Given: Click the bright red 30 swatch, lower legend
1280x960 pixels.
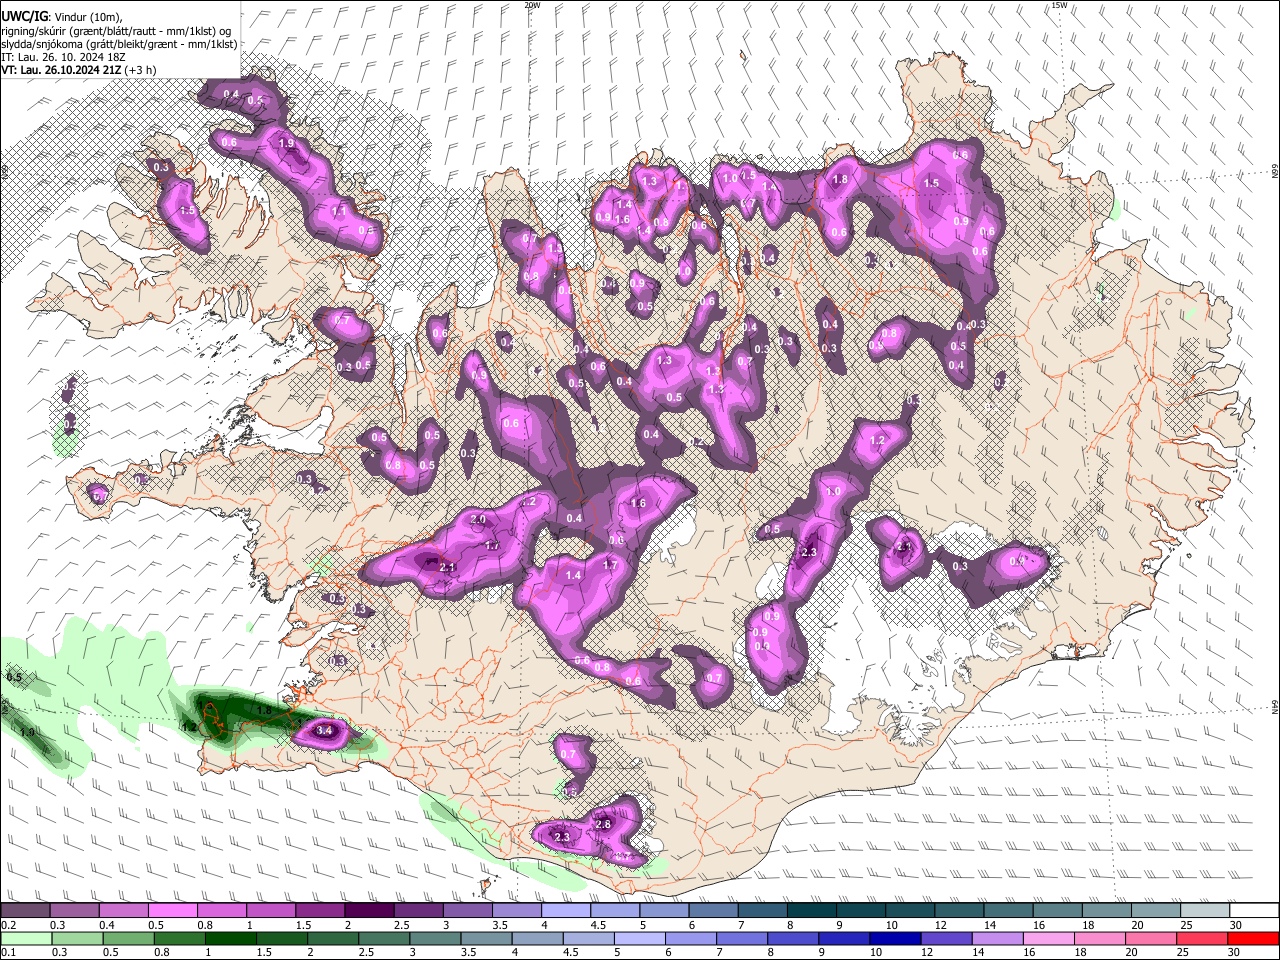Looking at the screenshot, I should 1254,938.
